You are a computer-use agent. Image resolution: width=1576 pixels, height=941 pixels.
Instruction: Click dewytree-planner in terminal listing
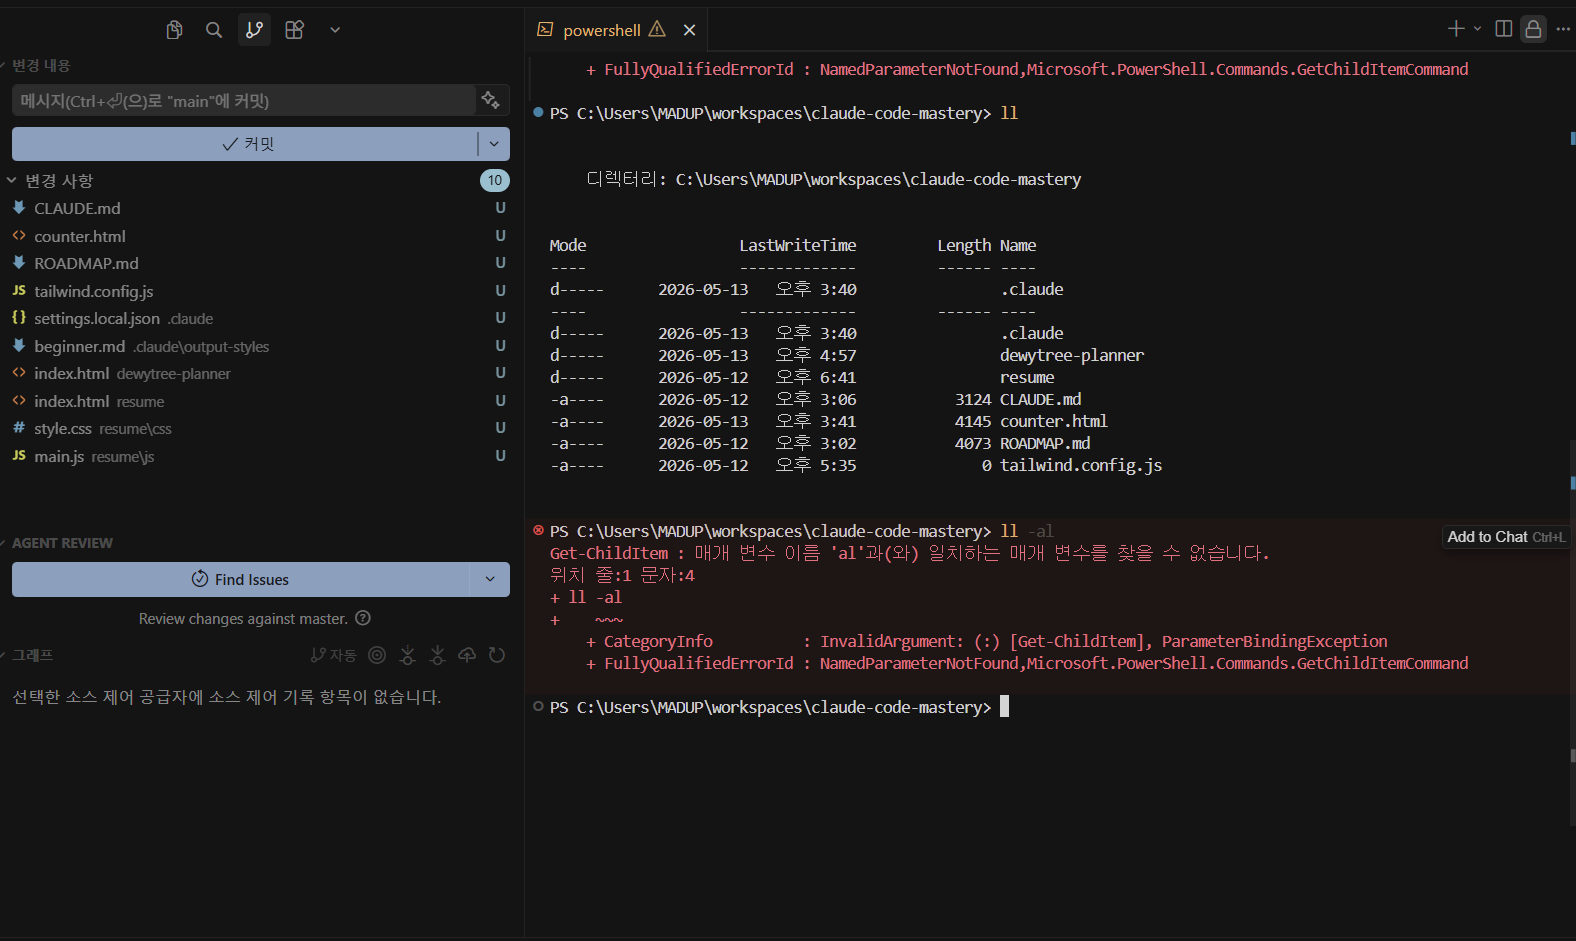[1072, 355]
